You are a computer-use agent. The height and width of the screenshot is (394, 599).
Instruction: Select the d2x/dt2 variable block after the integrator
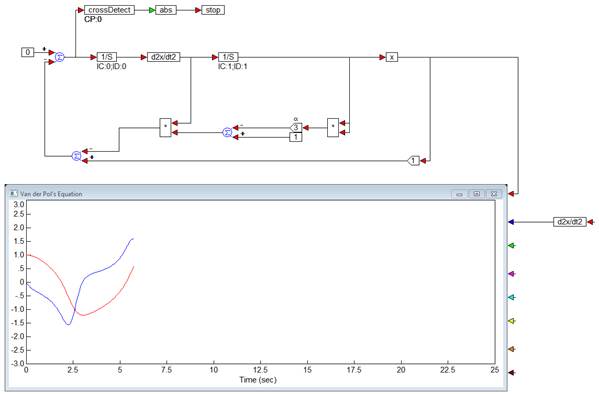coord(164,57)
